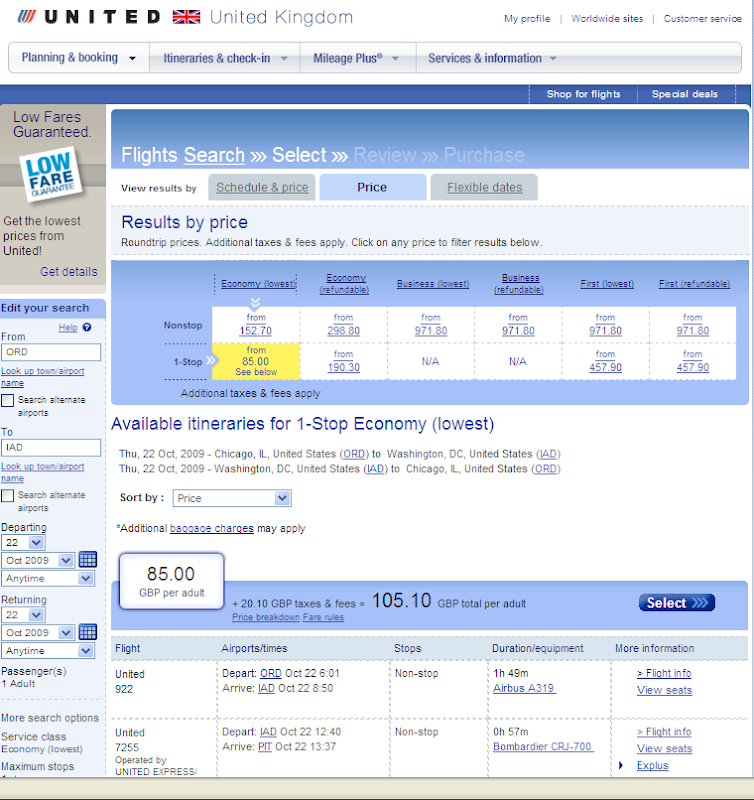Click View seats for United 7255
Viewport: 754px width, 800px height.
tap(665, 749)
